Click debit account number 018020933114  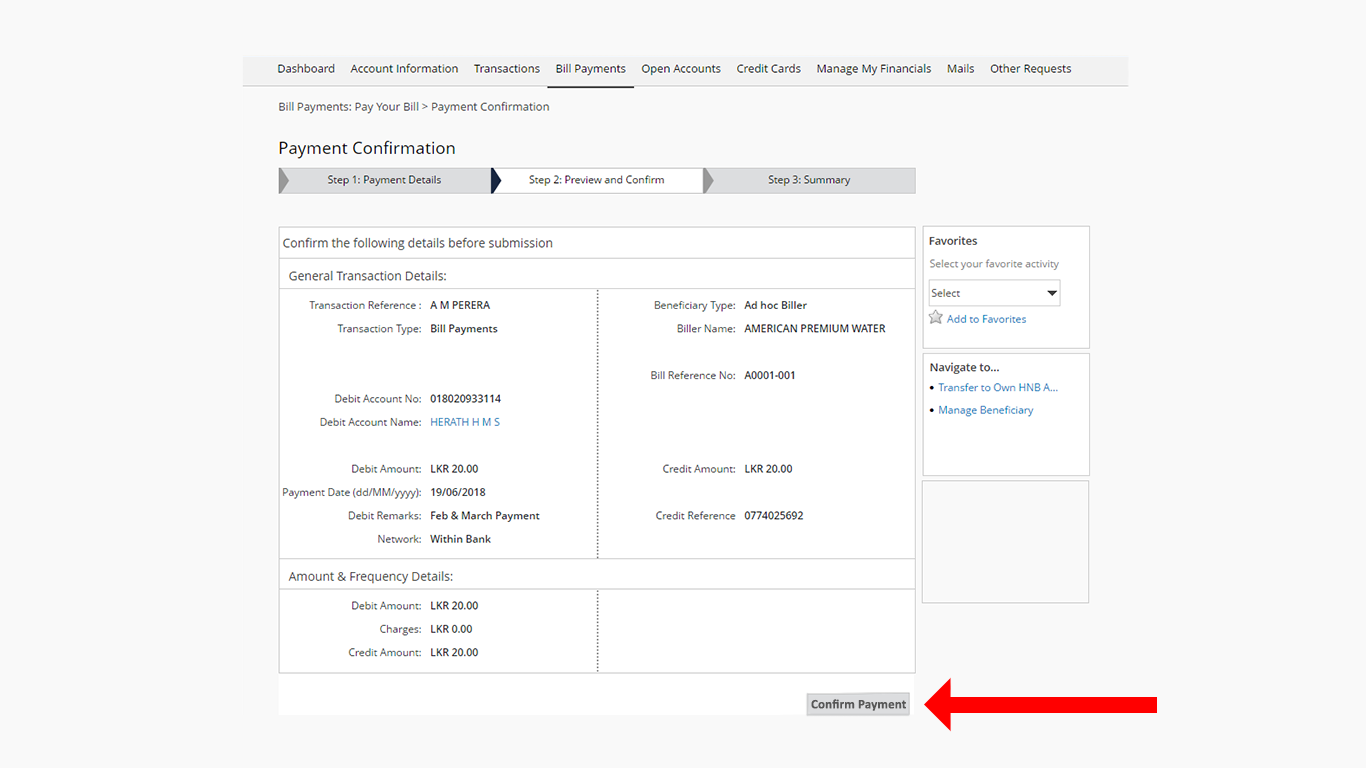tap(466, 399)
